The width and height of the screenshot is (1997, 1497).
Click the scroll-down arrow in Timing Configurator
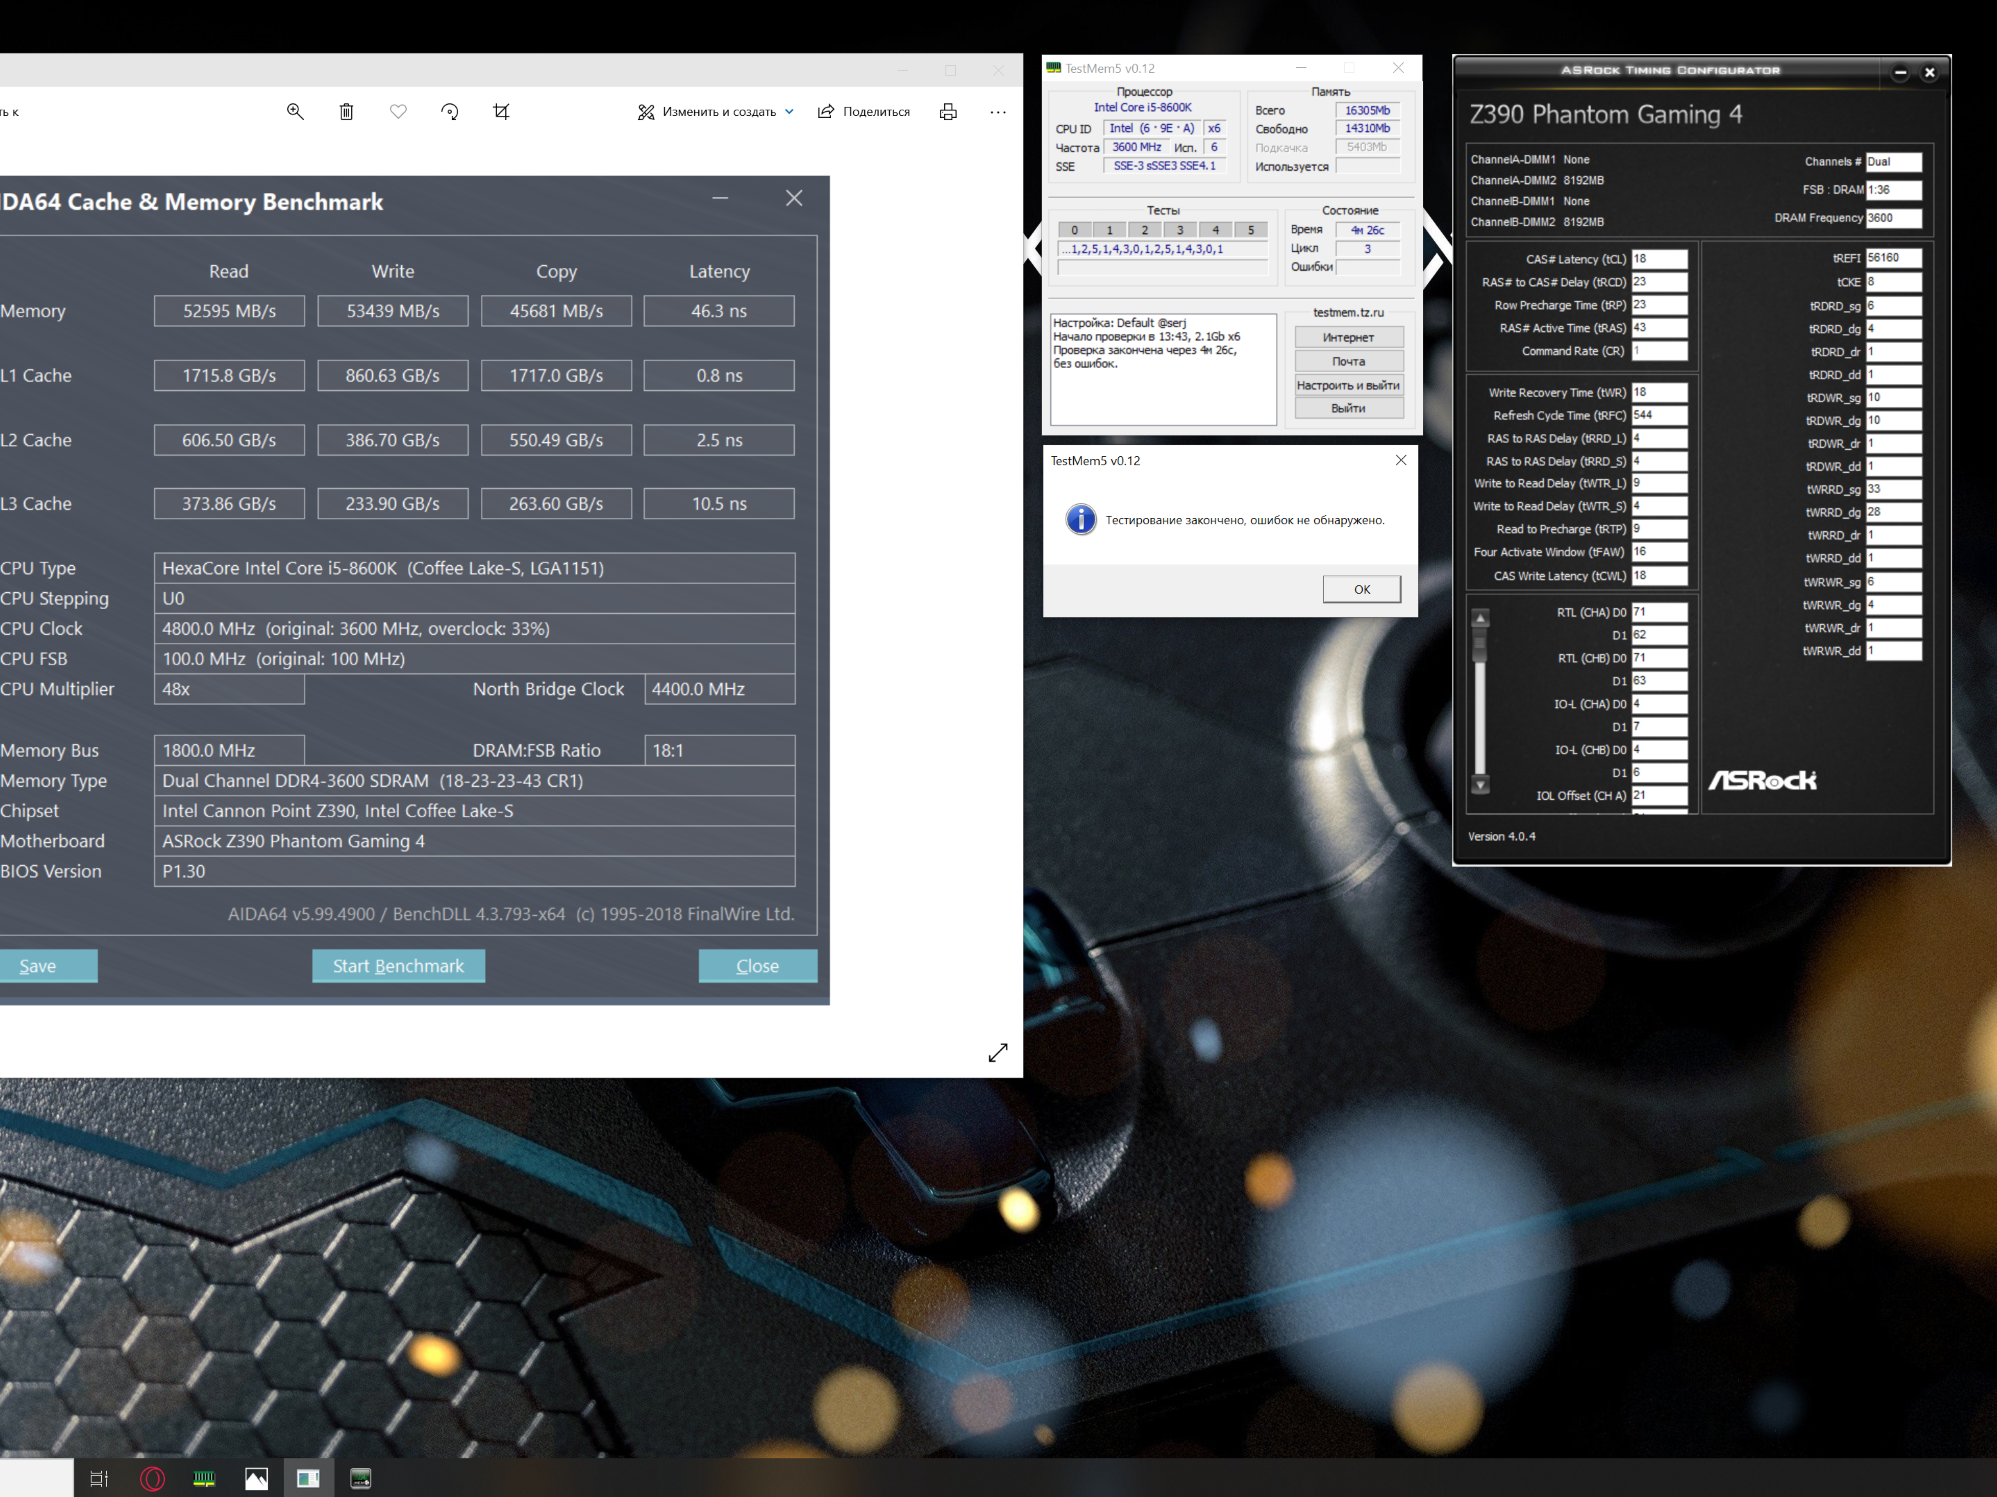1481,785
